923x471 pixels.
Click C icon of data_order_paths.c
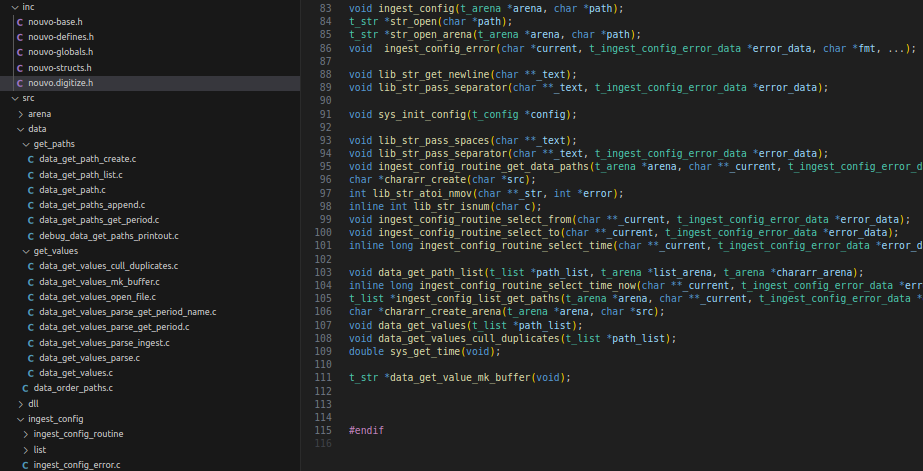[x=25, y=389]
